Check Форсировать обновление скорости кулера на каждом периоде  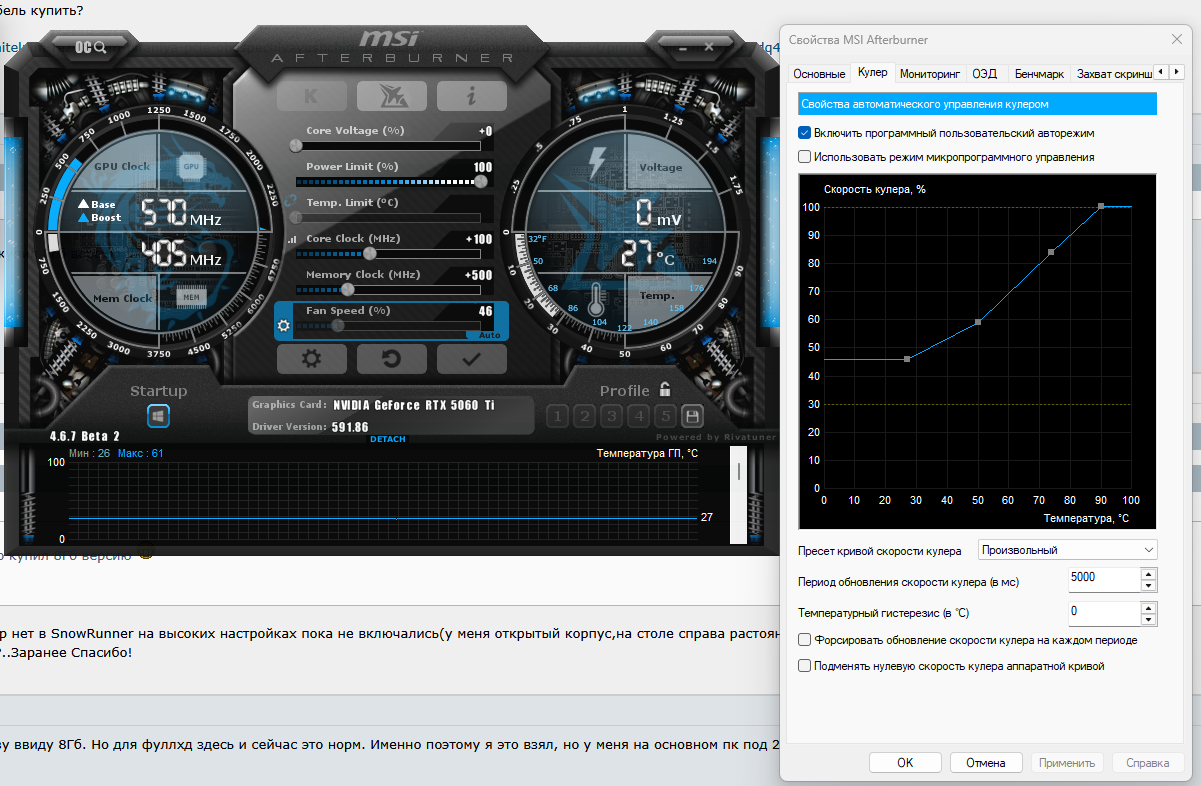[x=805, y=640]
